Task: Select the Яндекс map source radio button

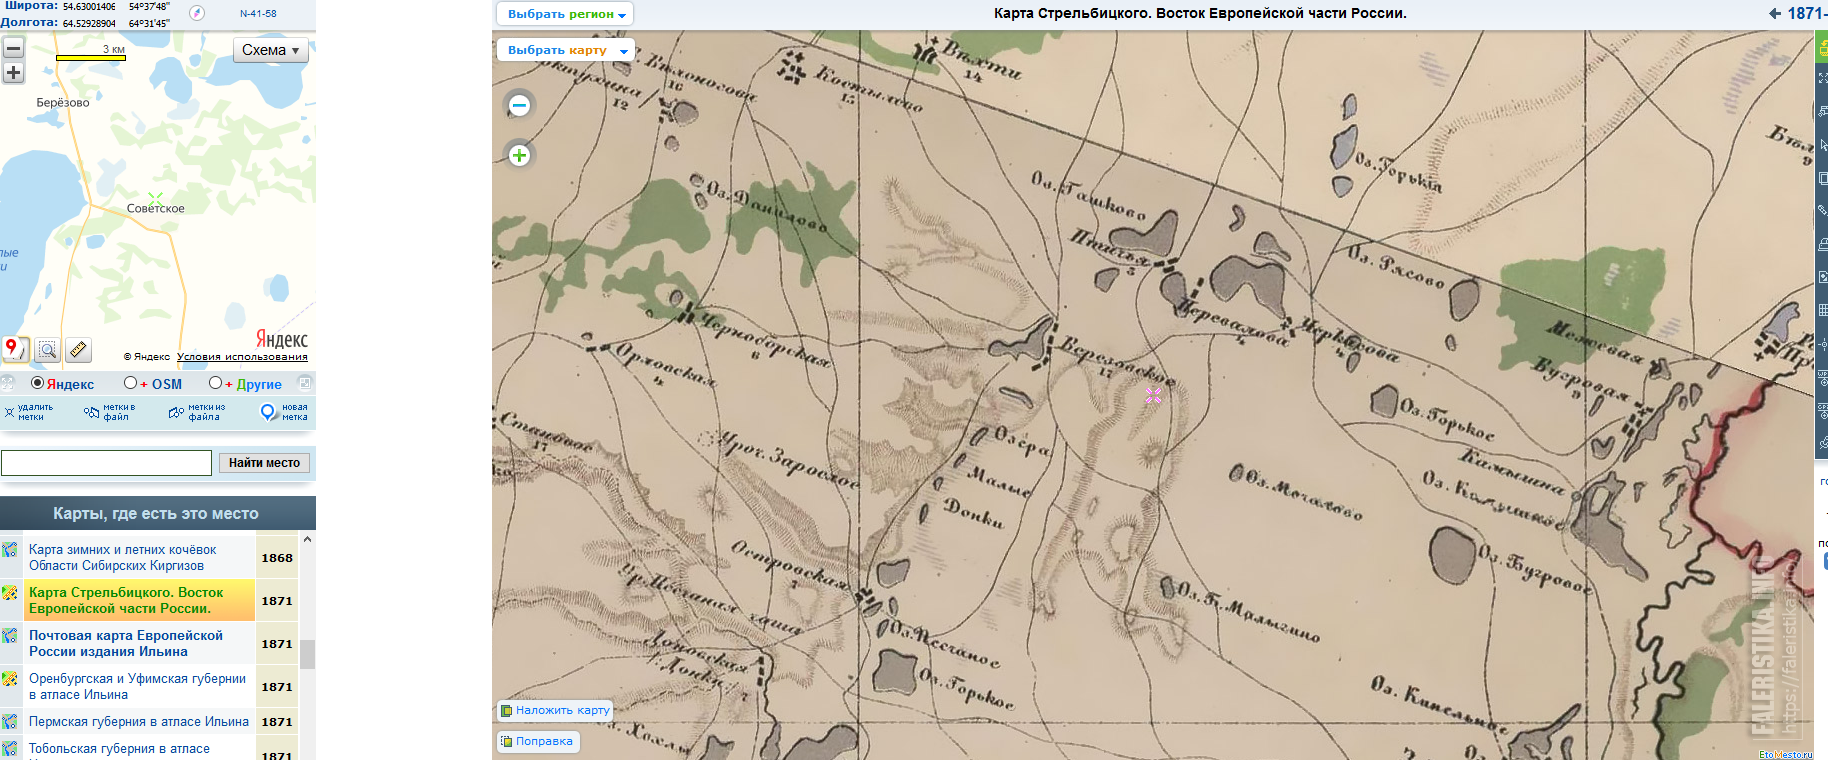Action: click(x=38, y=383)
